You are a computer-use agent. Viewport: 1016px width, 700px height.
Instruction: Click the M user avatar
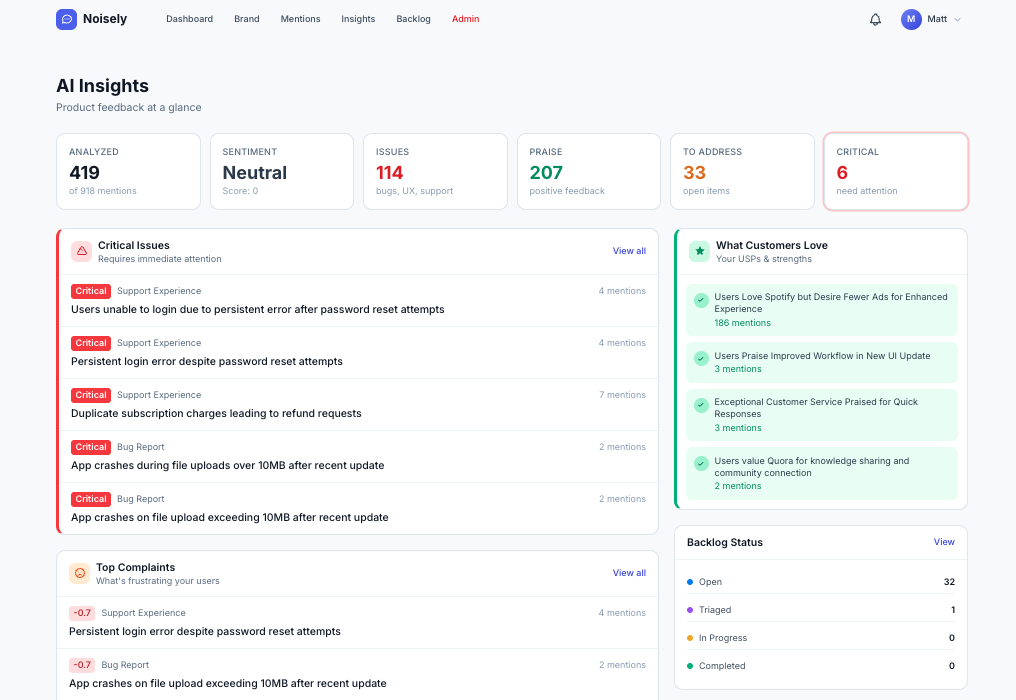coord(910,19)
